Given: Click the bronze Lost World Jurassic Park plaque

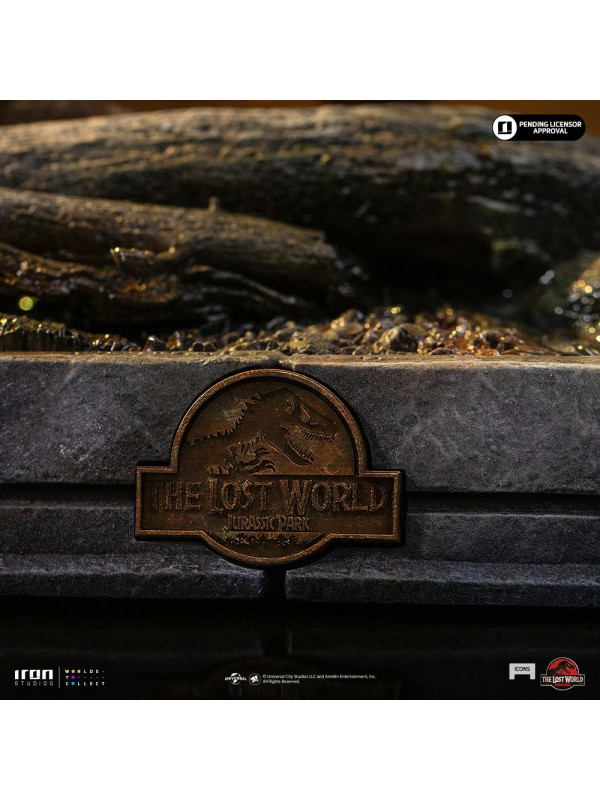Looking at the screenshot, I should [x=269, y=467].
